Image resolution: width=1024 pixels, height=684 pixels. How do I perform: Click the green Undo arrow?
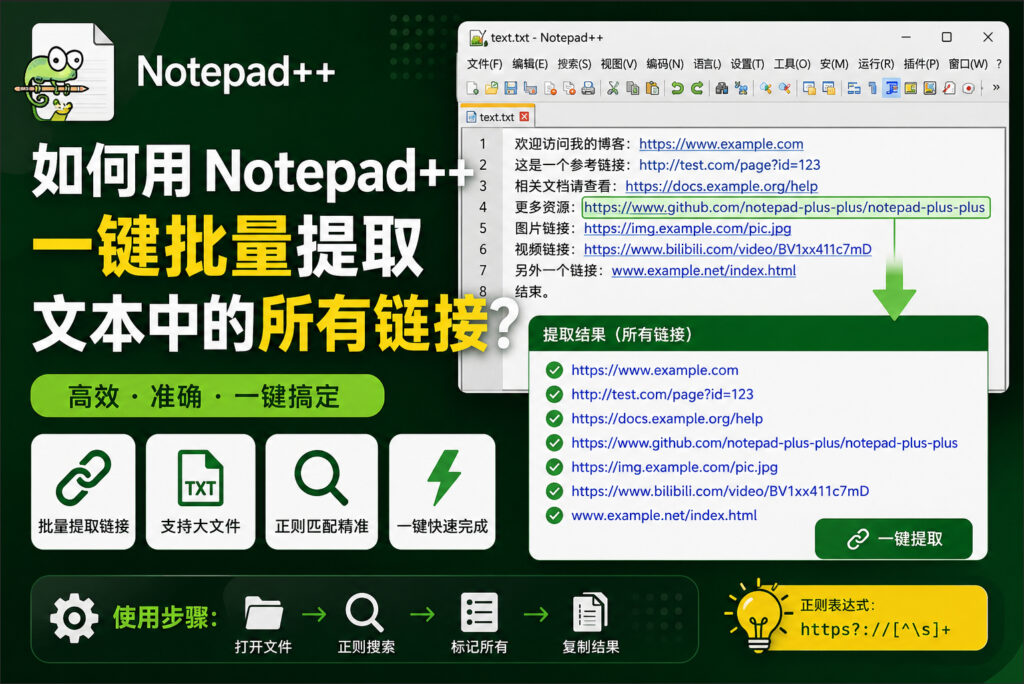click(678, 88)
